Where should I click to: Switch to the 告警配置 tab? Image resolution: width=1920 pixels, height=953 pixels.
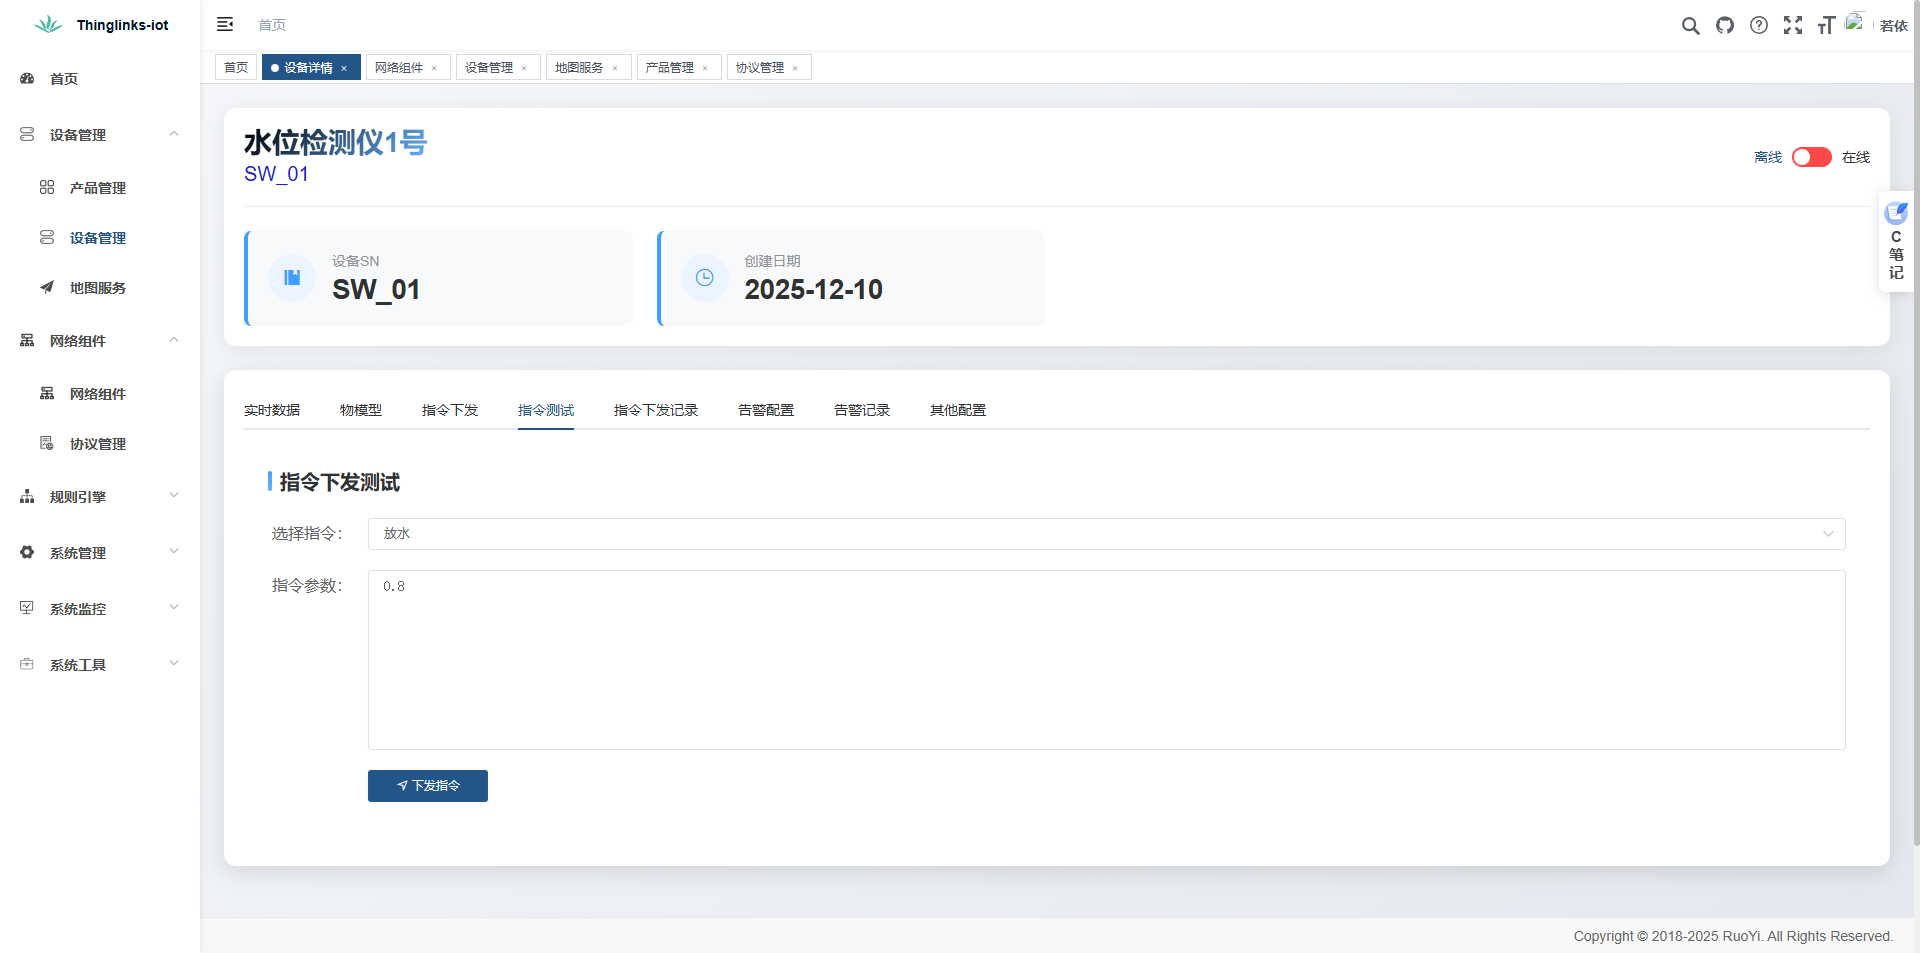765,410
